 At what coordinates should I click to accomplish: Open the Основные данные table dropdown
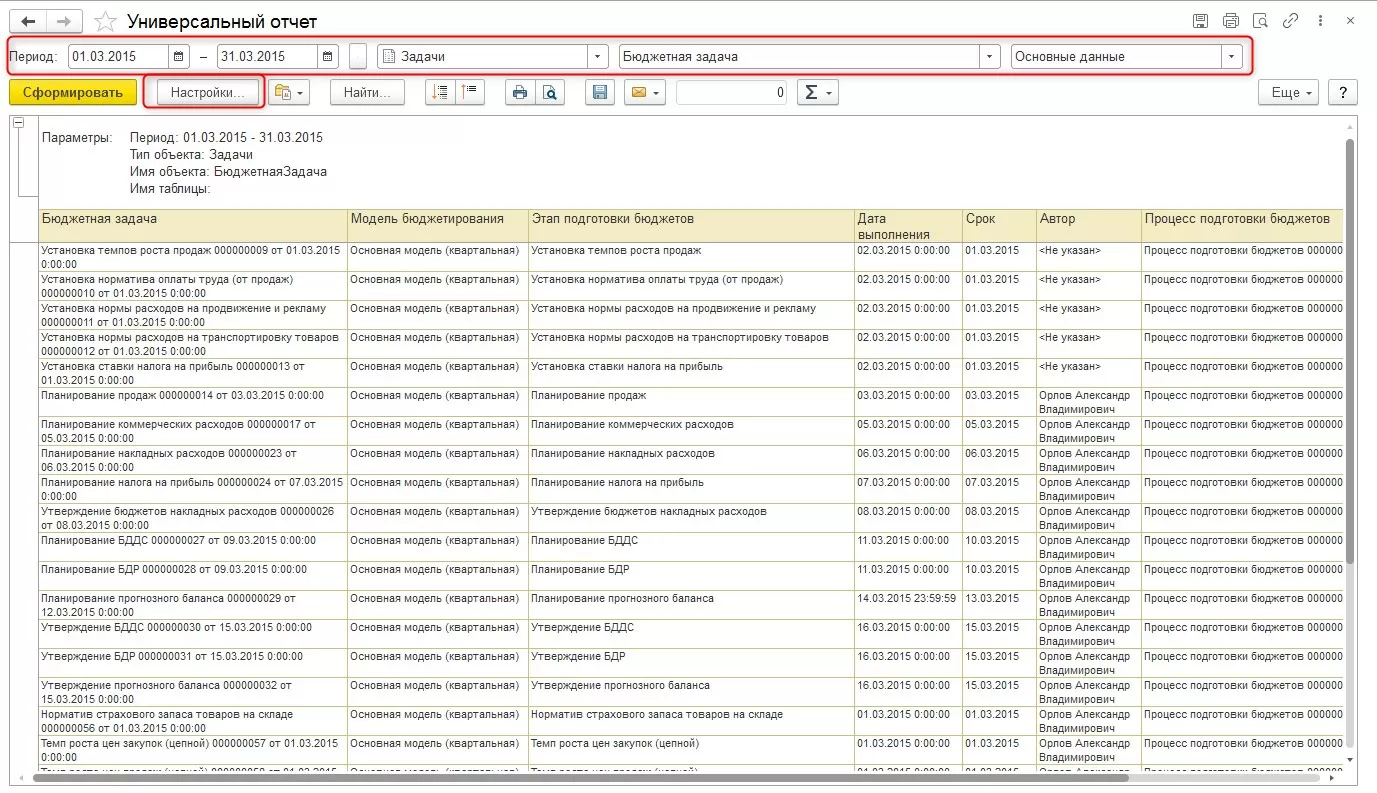click(1232, 57)
